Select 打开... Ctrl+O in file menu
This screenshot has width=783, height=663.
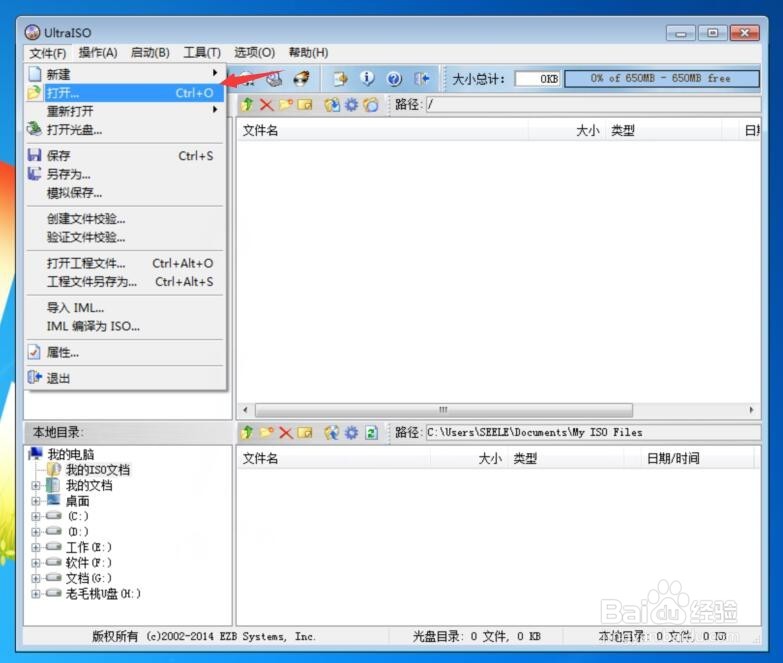pyautogui.click(x=125, y=93)
